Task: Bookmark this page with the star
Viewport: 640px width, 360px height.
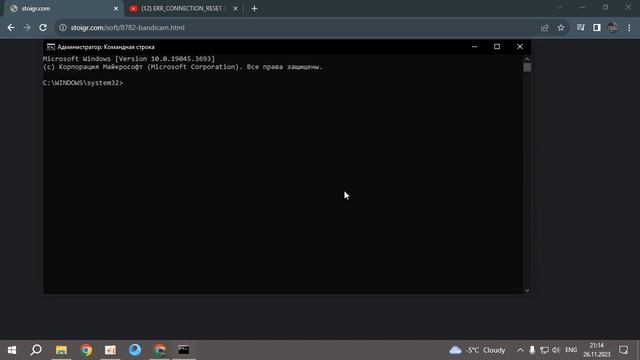Action: pyautogui.click(x=561, y=28)
